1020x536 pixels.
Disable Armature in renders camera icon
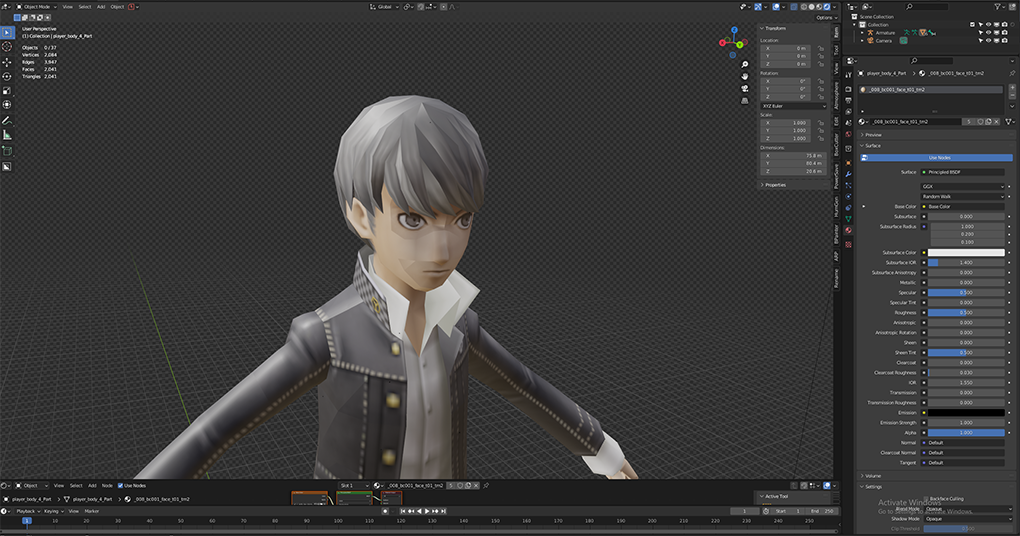[x=1004, y=33]
